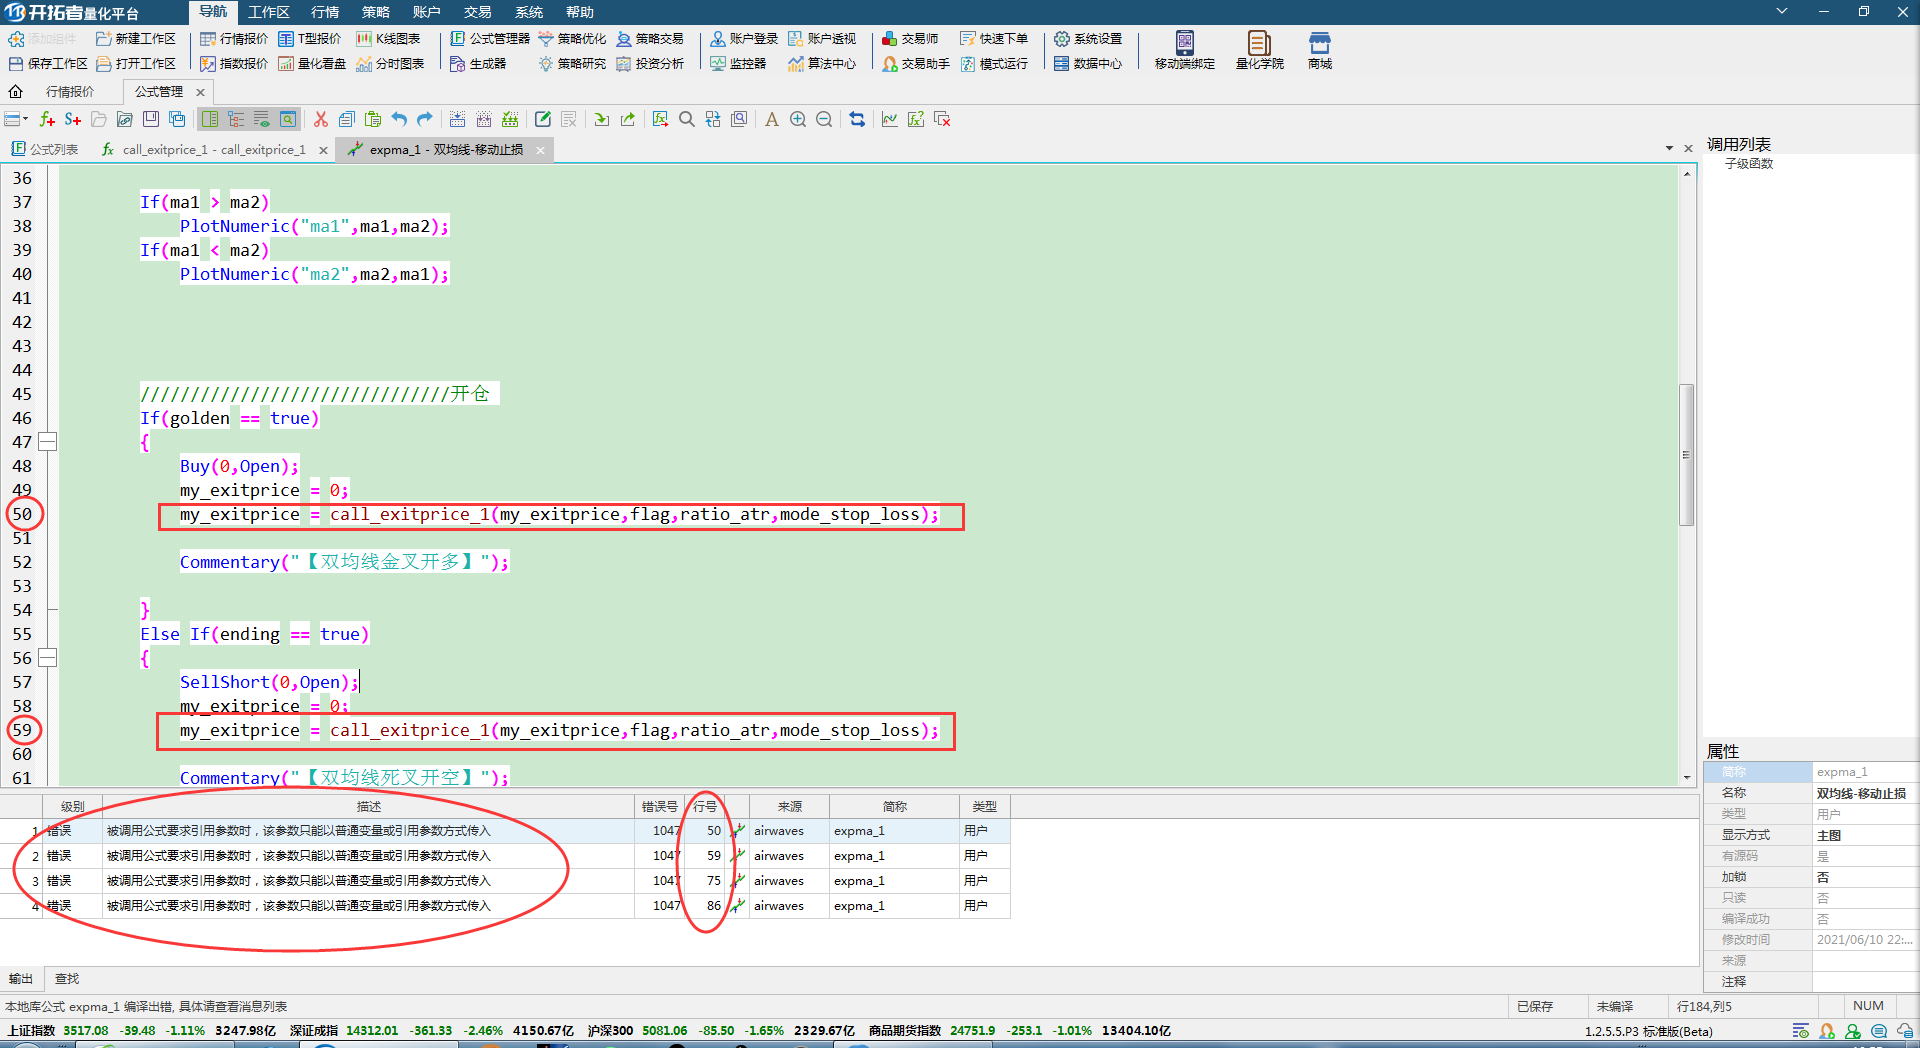Open 公式管理器 from the ribbon
Viewport: 1920px width, 1048px height.
coord(490,39)
